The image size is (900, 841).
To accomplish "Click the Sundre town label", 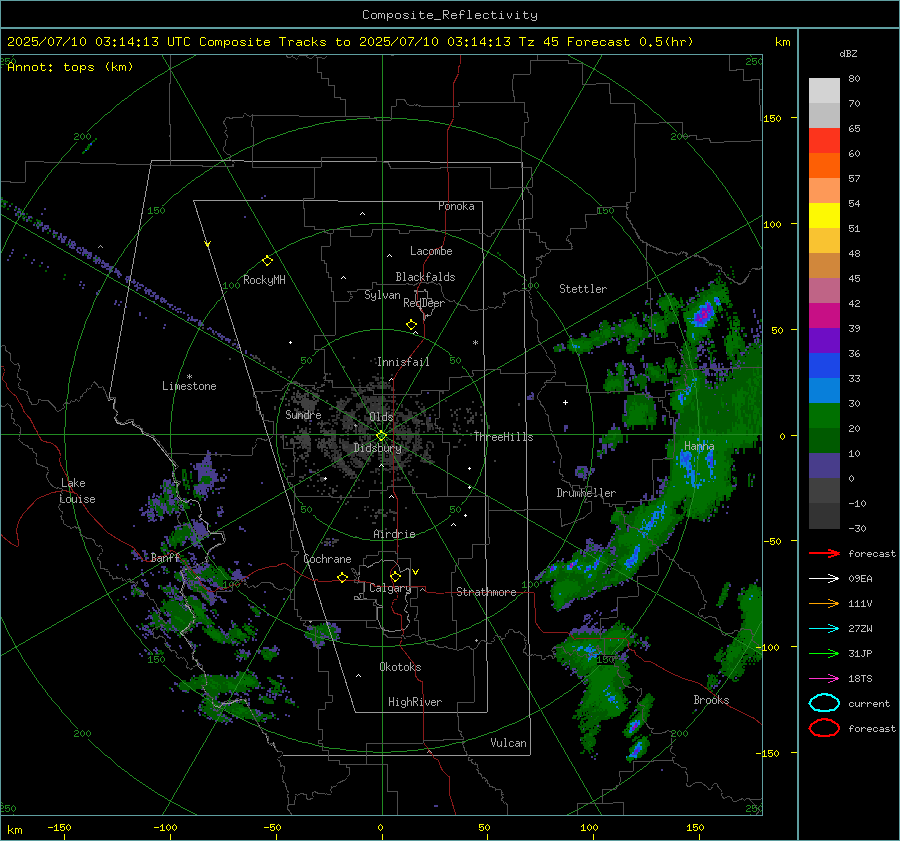I will point(303,414).
